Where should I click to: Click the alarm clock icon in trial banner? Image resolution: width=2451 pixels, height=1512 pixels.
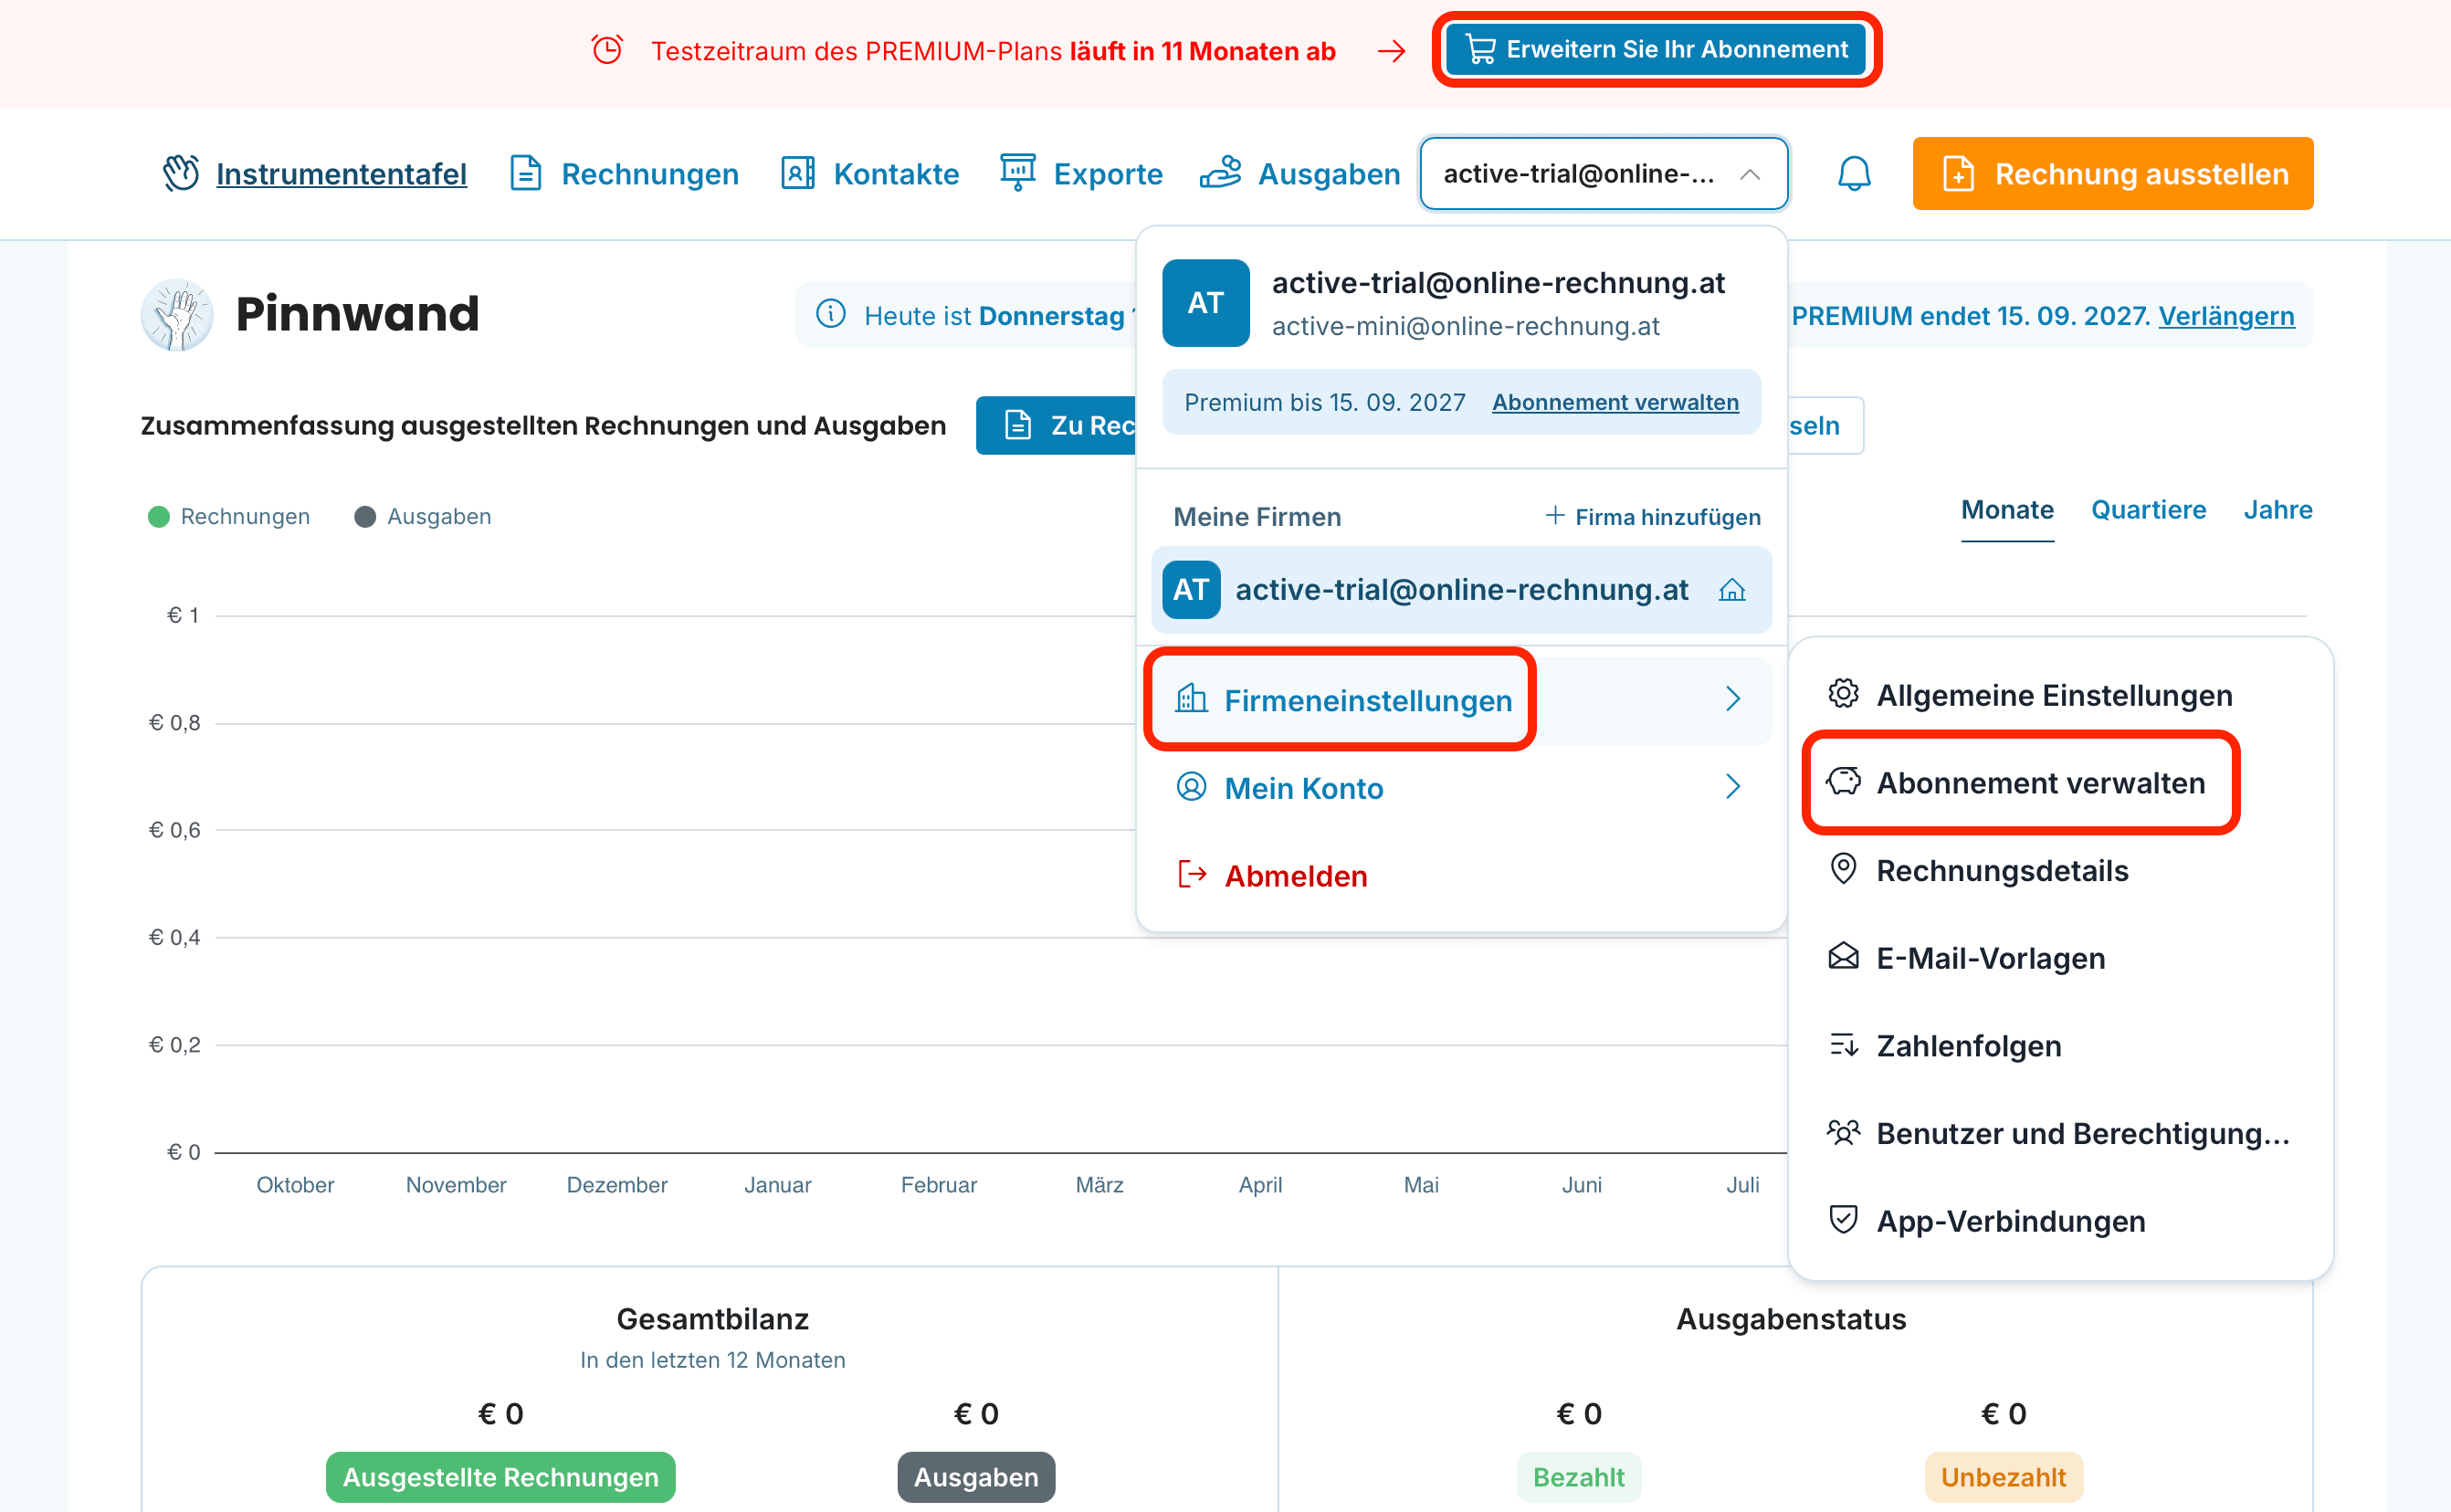(x=607, y=50)
